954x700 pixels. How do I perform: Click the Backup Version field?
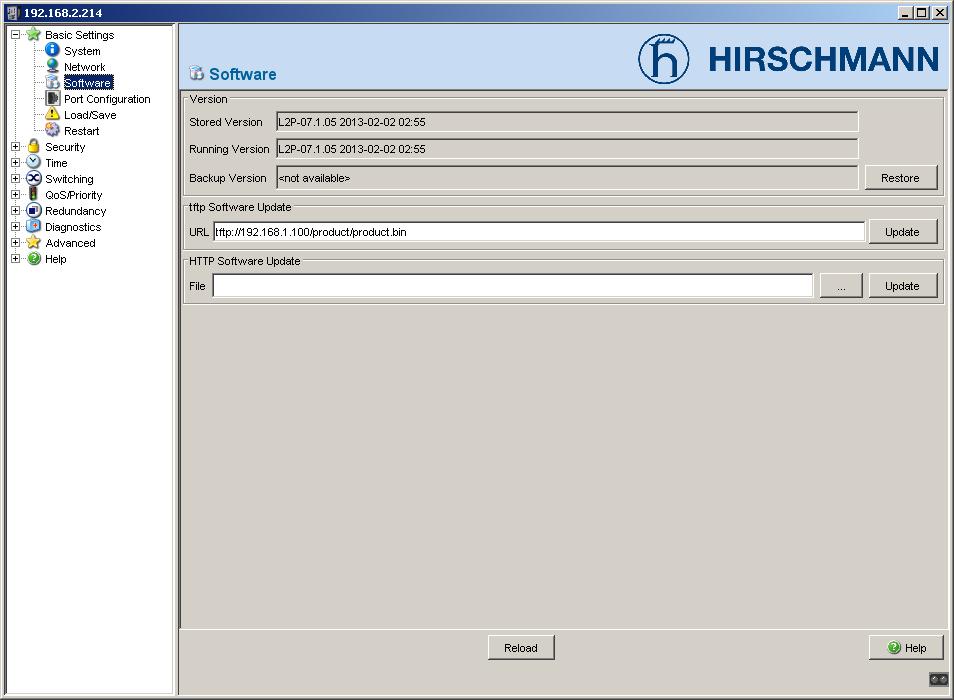[x=567, y=178]
